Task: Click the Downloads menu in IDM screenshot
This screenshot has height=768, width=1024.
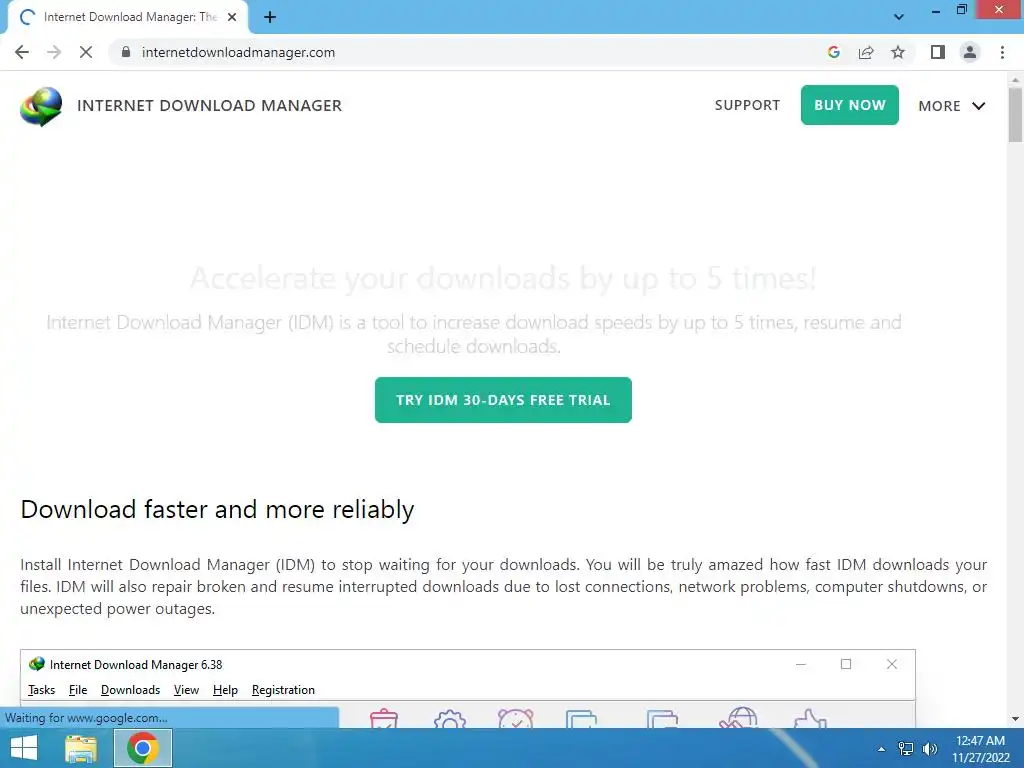Action: [x=130, y=690]
